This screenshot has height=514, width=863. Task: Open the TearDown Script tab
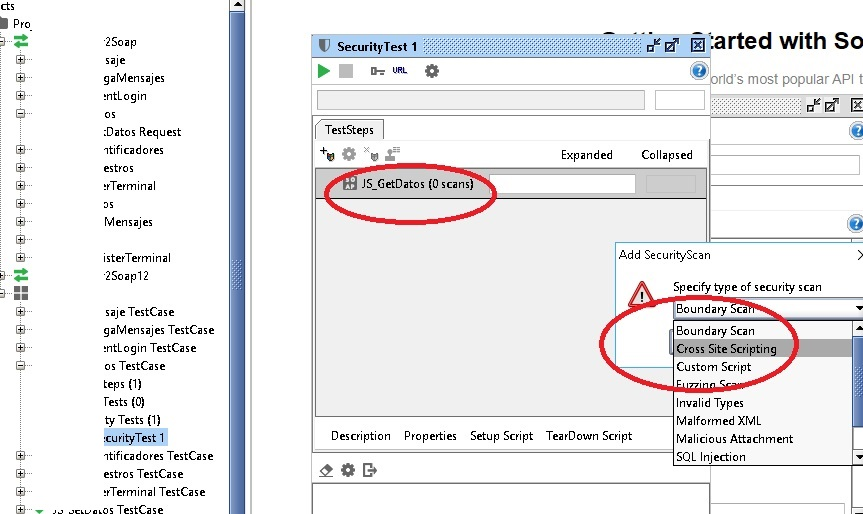(x=589, y=436)
